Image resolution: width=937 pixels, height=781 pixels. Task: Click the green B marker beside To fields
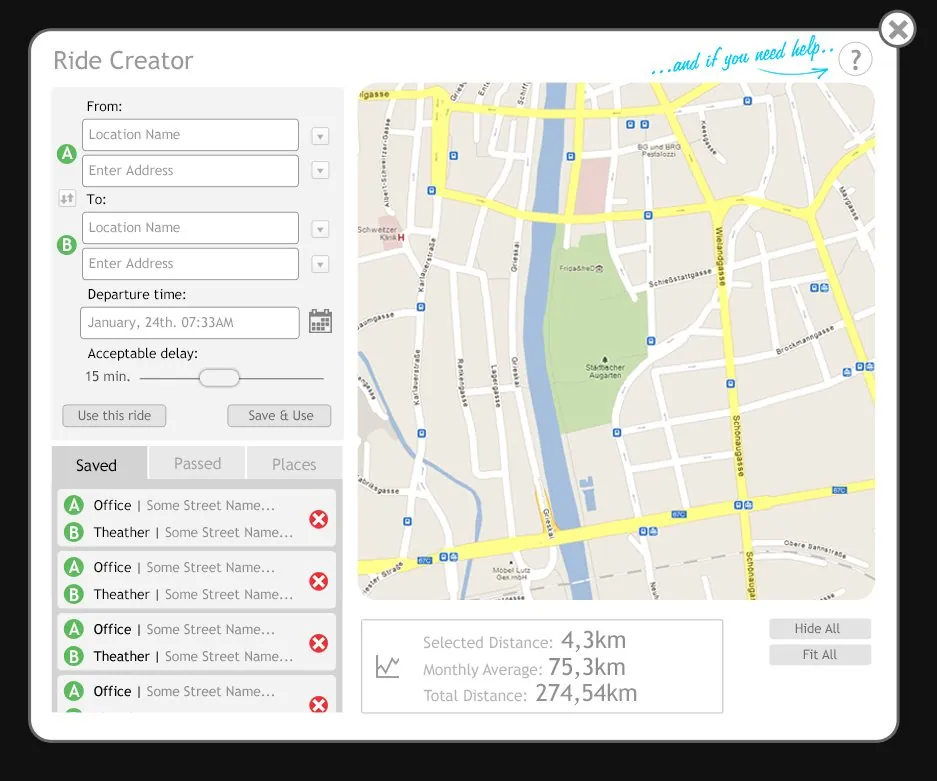pyautogui.click(x=67, y=245)
